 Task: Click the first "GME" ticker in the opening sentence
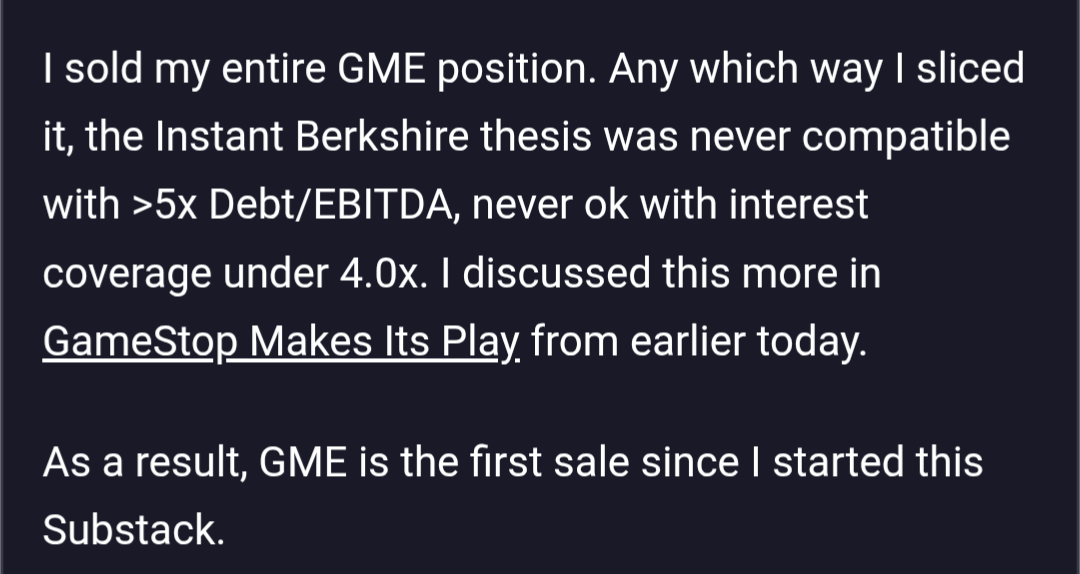pos(382,68)
